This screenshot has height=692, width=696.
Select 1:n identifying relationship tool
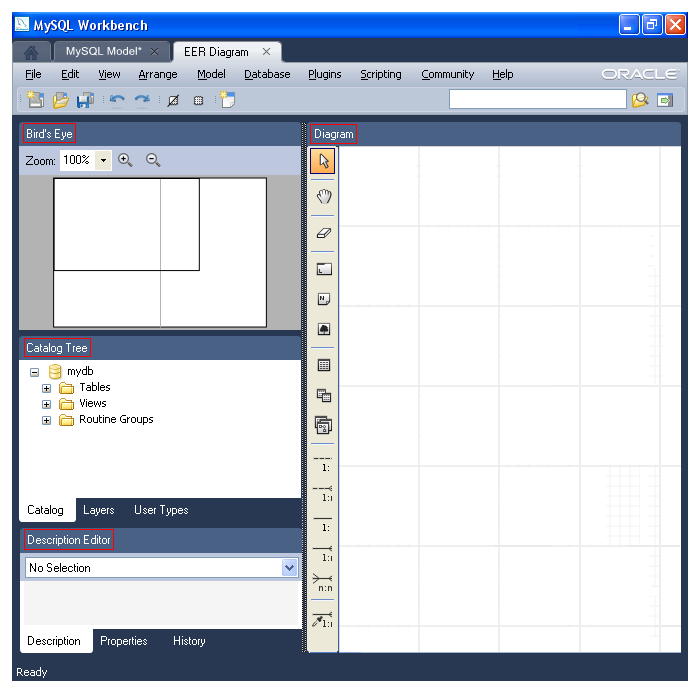point(324,553)
